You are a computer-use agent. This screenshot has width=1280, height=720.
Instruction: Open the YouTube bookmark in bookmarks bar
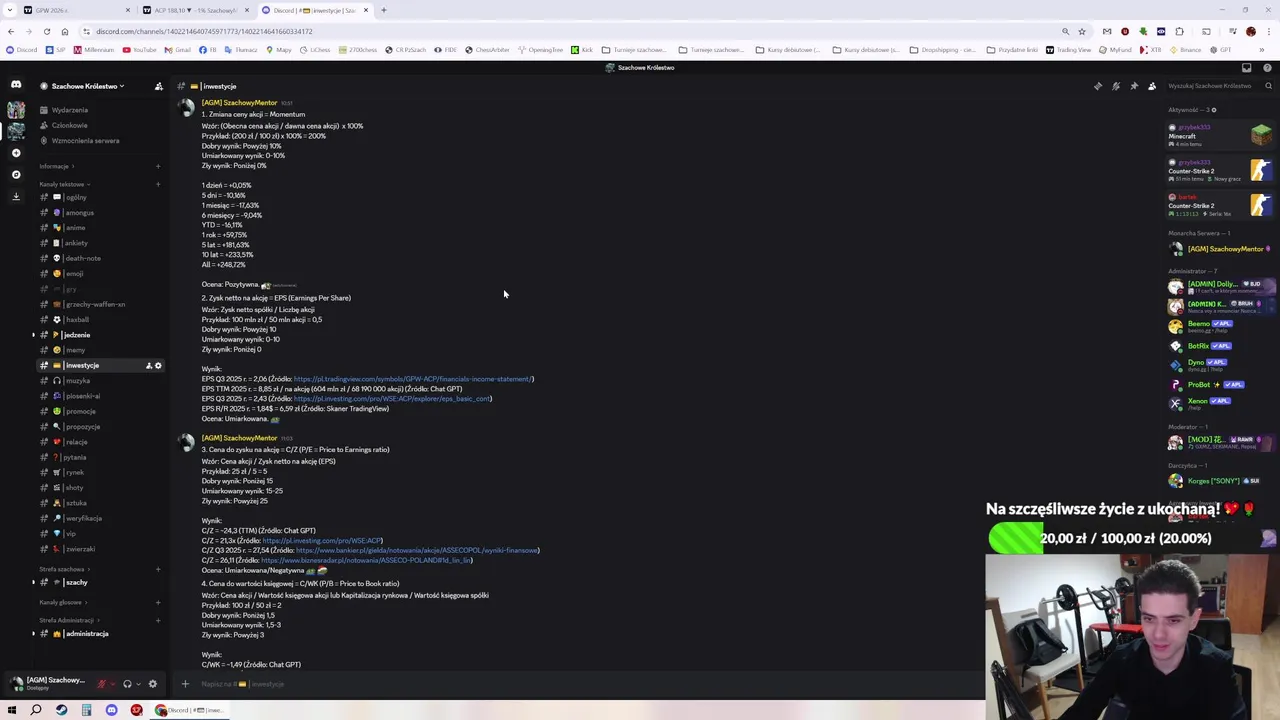tap(139, 49)
